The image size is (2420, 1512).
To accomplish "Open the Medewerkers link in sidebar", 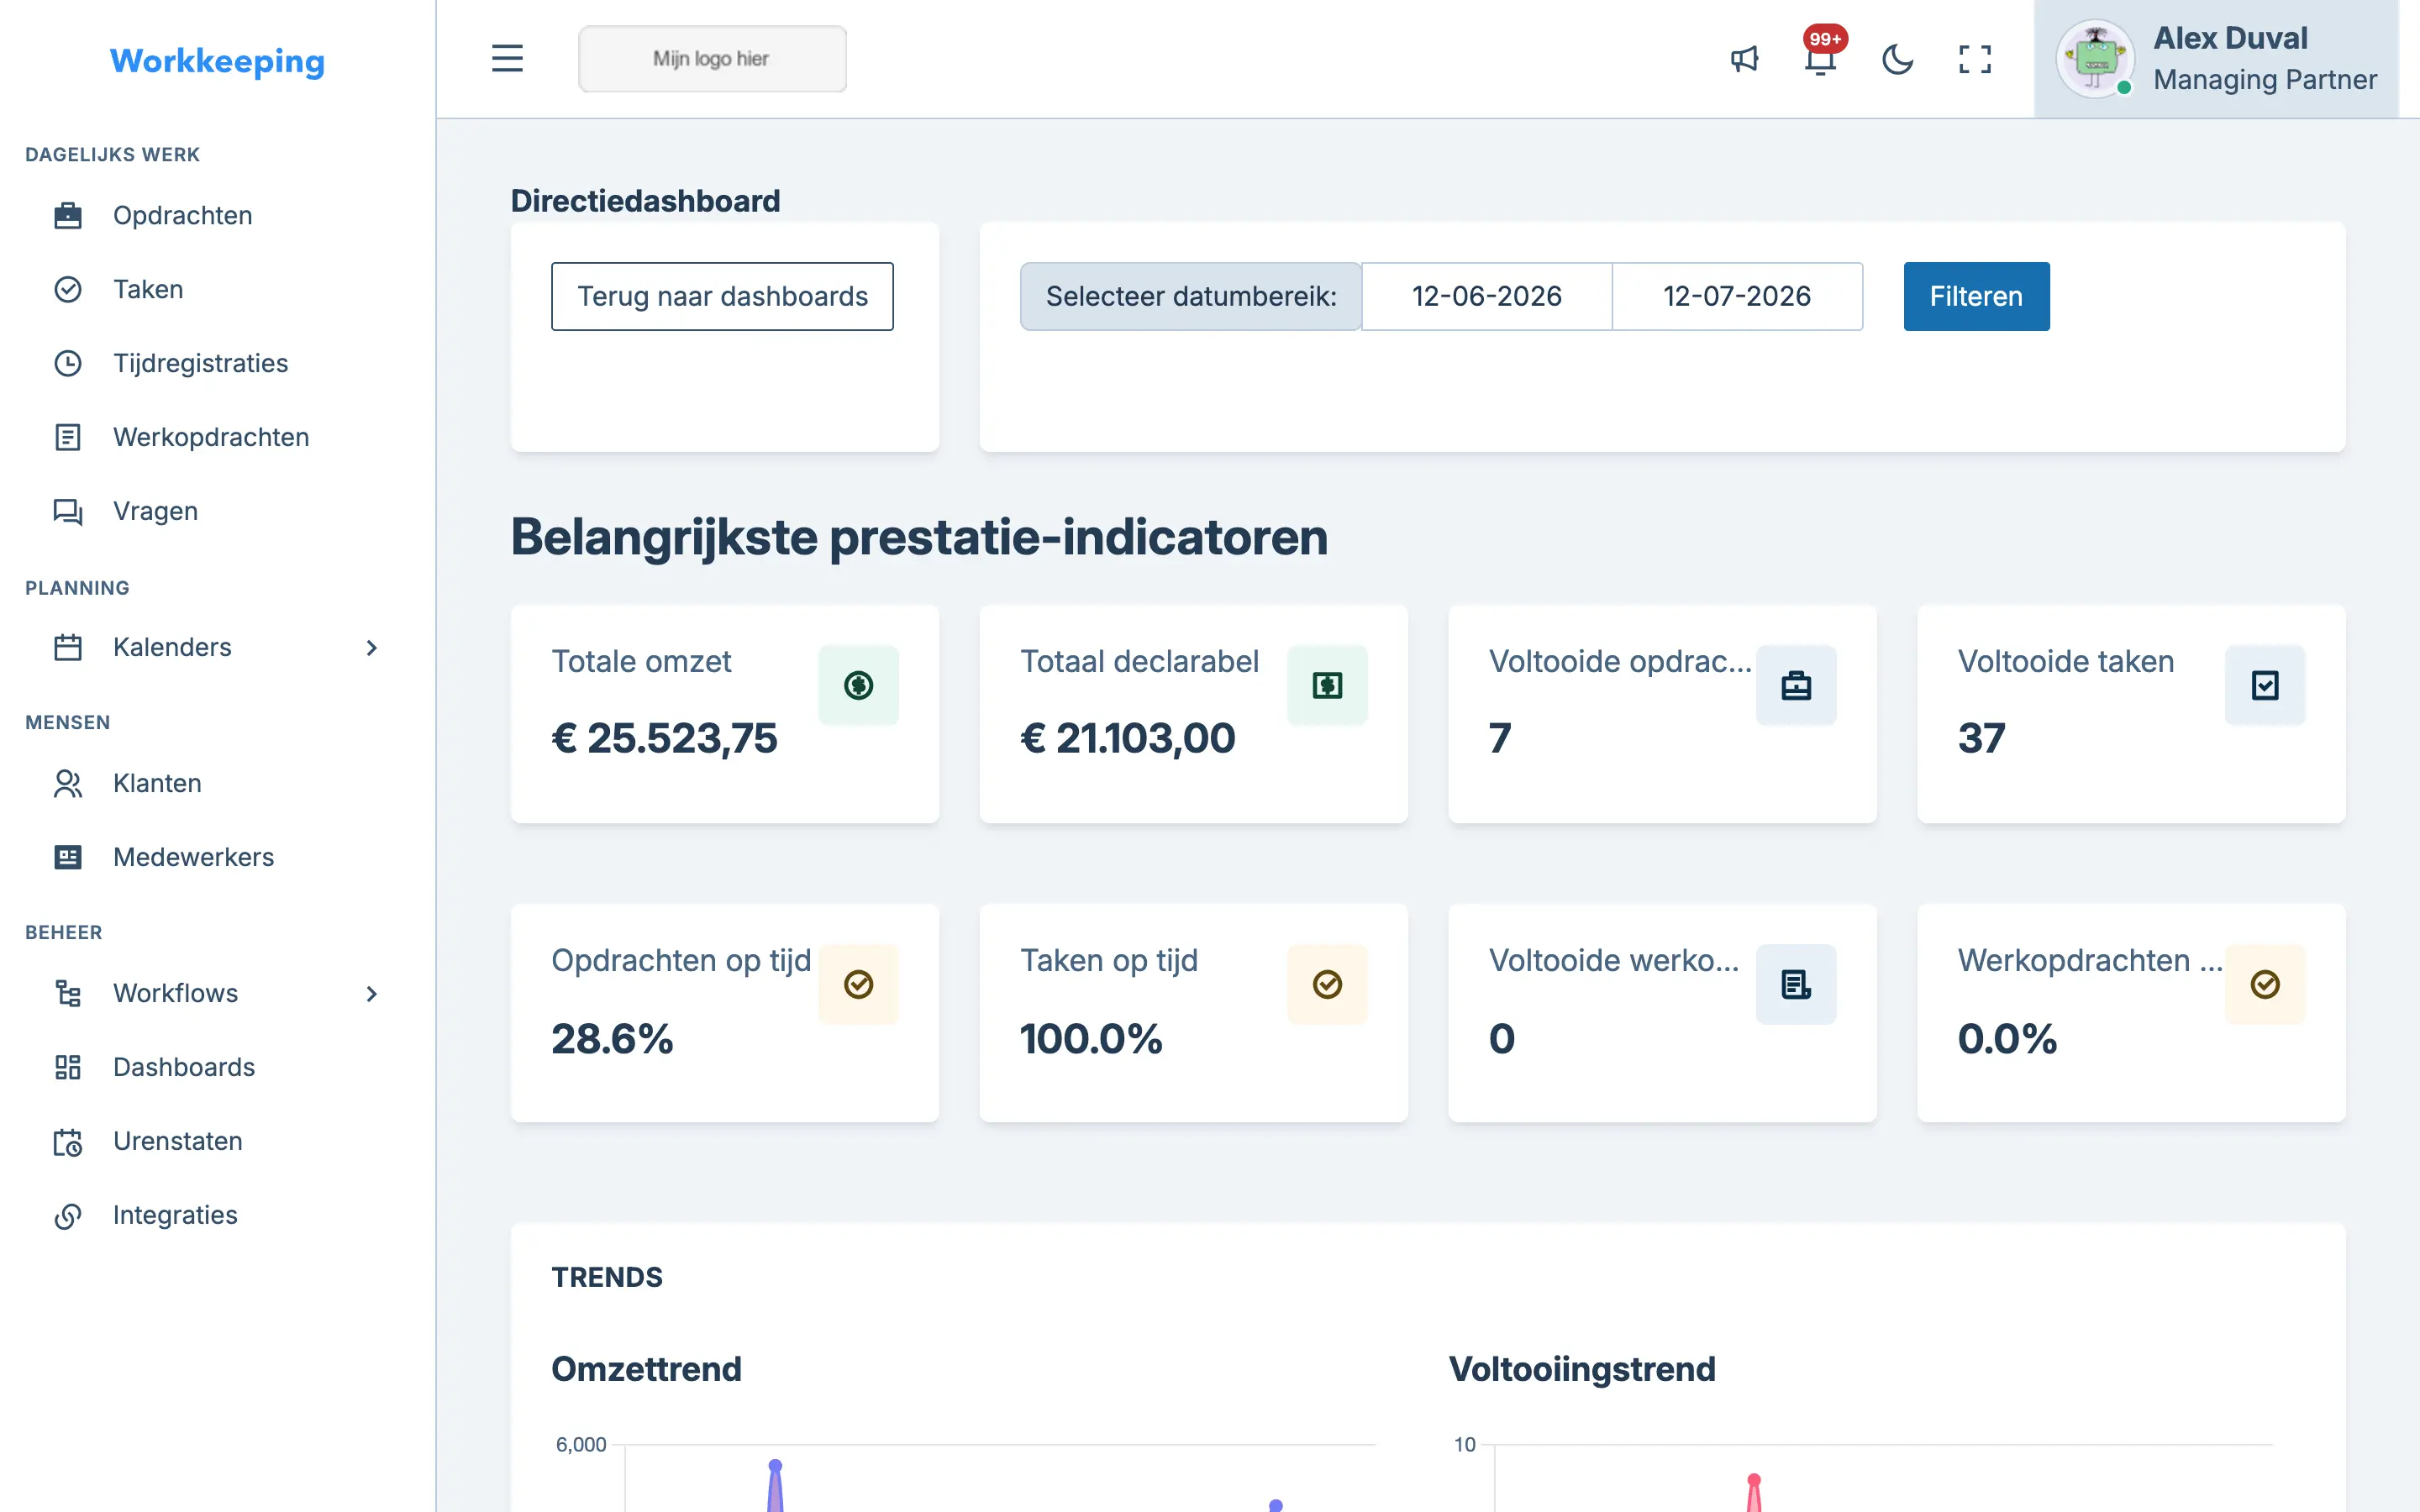I will click(x=193, y=857).
